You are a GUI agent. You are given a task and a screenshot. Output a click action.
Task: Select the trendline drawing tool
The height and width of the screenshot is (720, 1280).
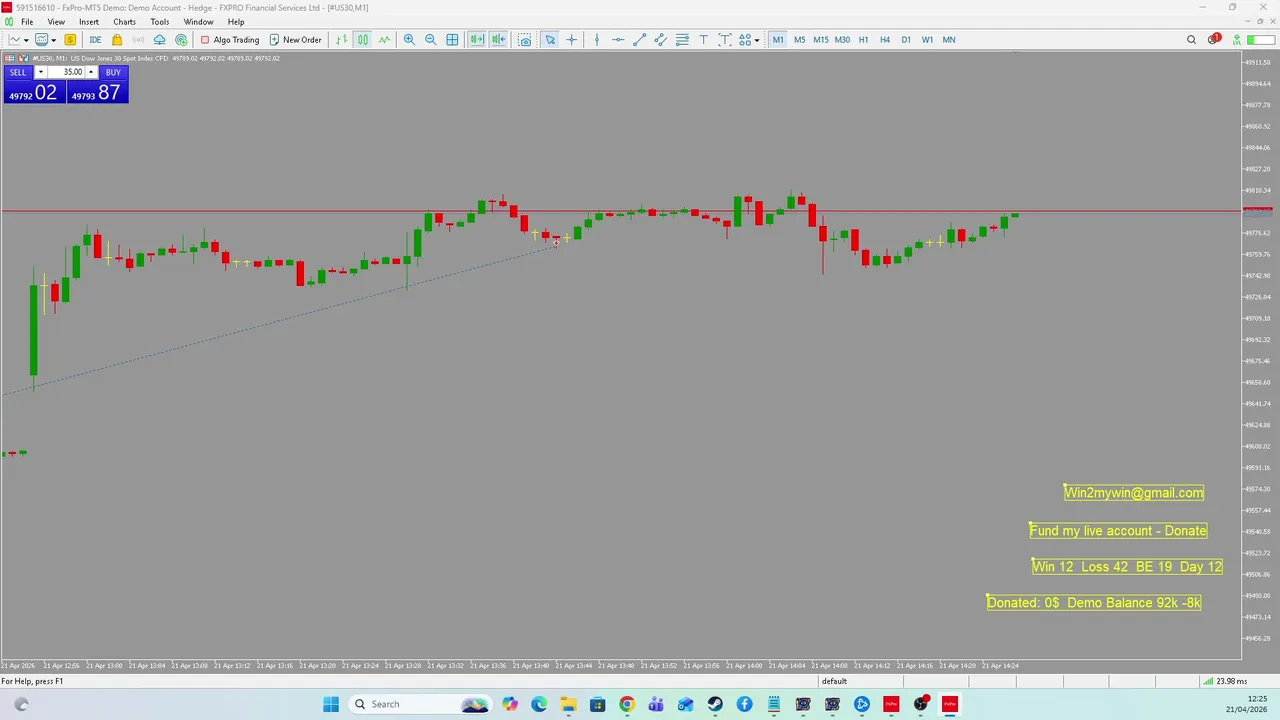pos(639,40)
